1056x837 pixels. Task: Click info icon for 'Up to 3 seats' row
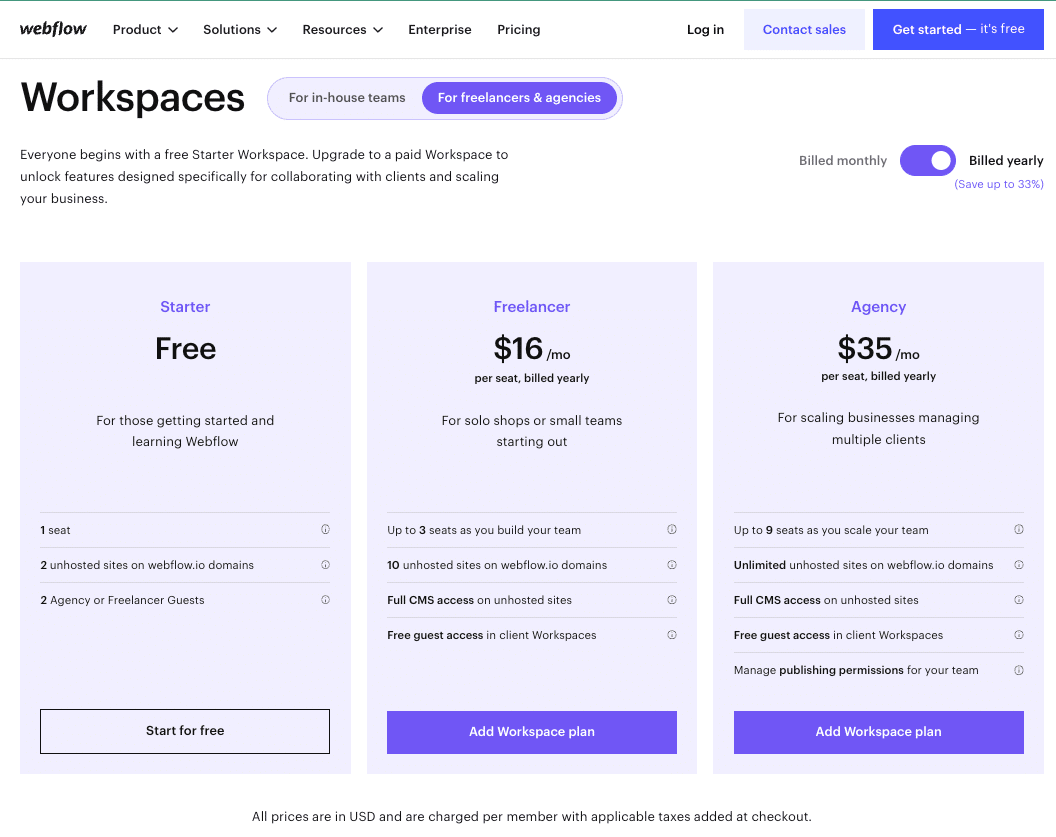(x=671, y=529)
